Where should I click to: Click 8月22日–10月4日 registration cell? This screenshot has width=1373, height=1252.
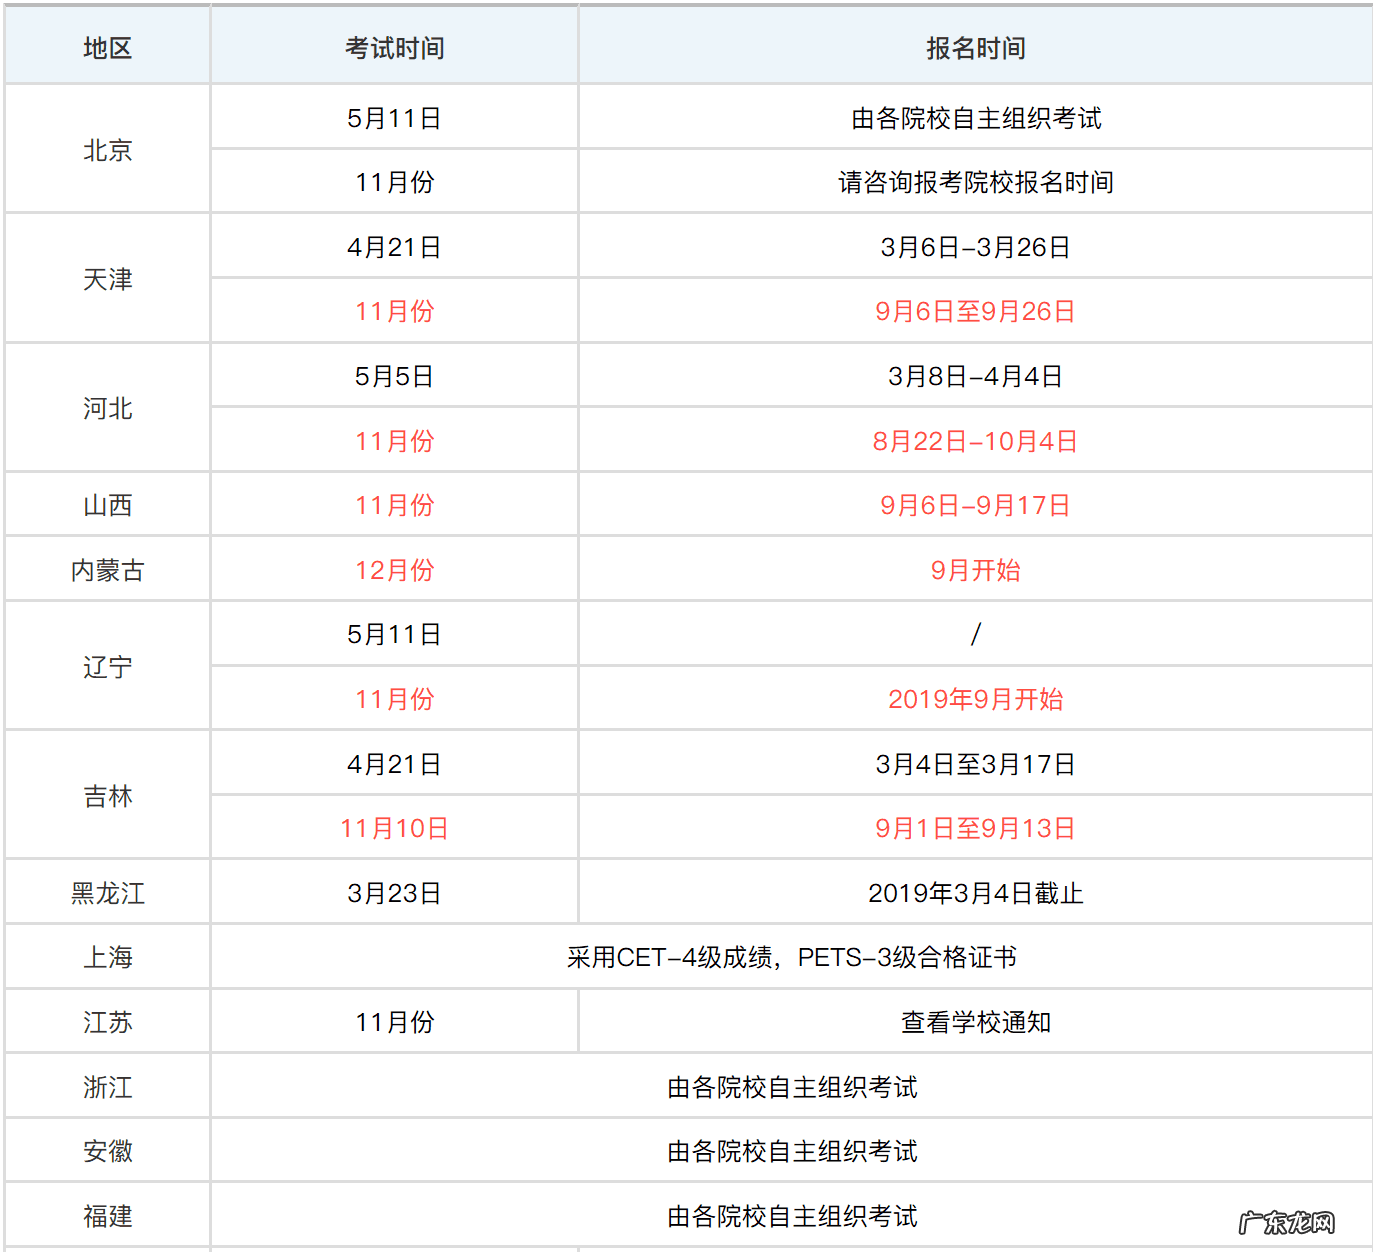(x=975, y=441)
